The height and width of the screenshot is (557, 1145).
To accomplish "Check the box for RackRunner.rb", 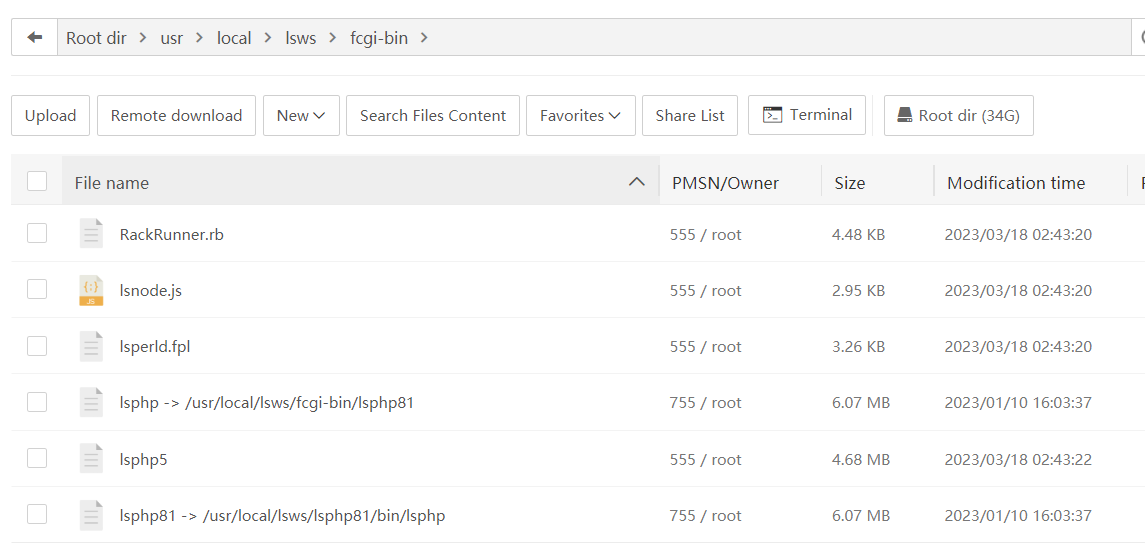I will [37, 234].
